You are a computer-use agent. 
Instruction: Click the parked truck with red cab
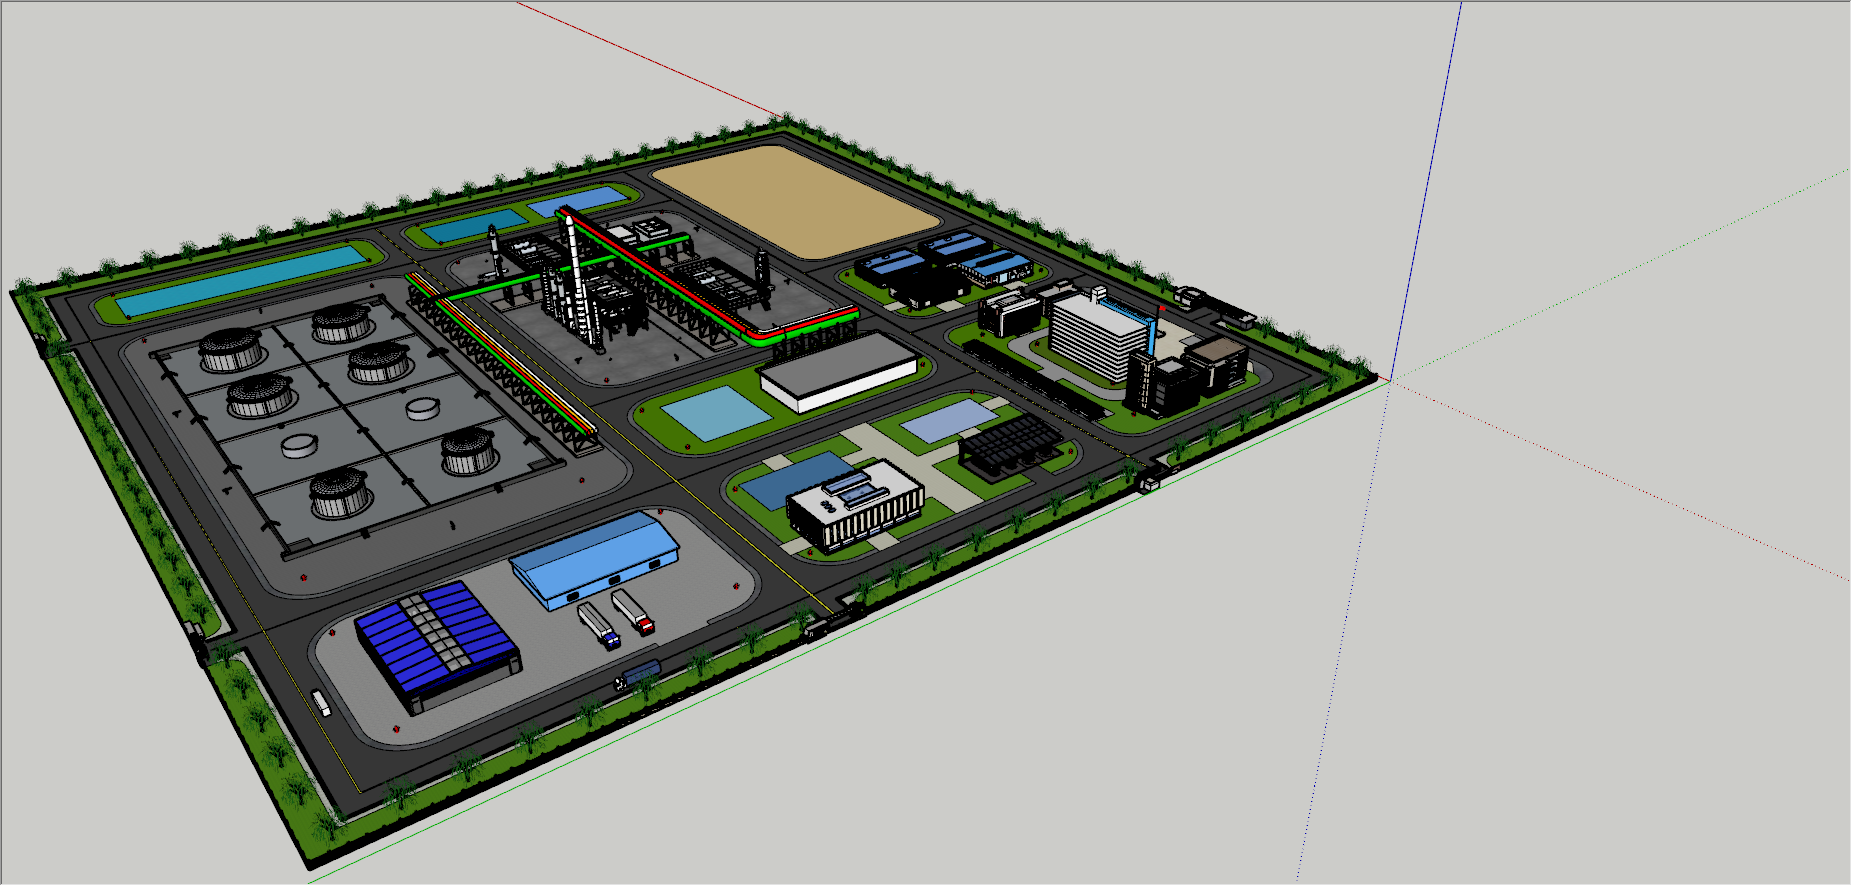pos(633,611)
